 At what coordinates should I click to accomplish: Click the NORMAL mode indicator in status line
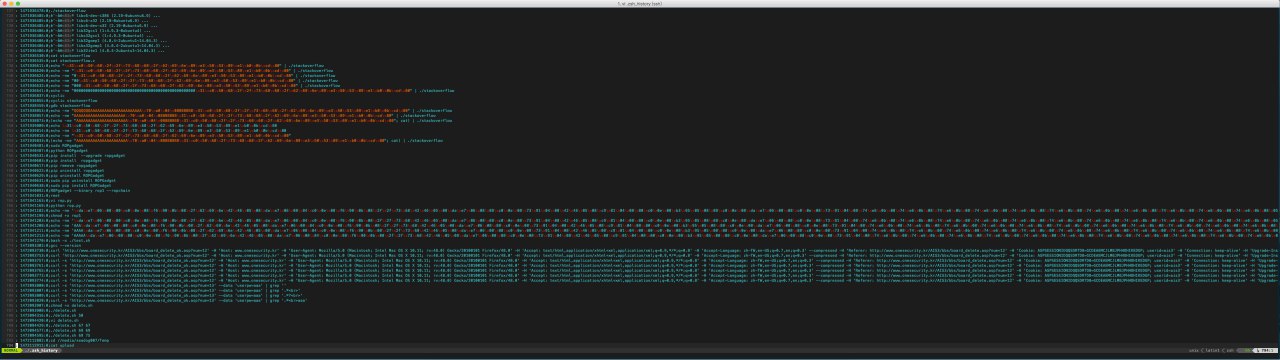click(x=10, y=351)
